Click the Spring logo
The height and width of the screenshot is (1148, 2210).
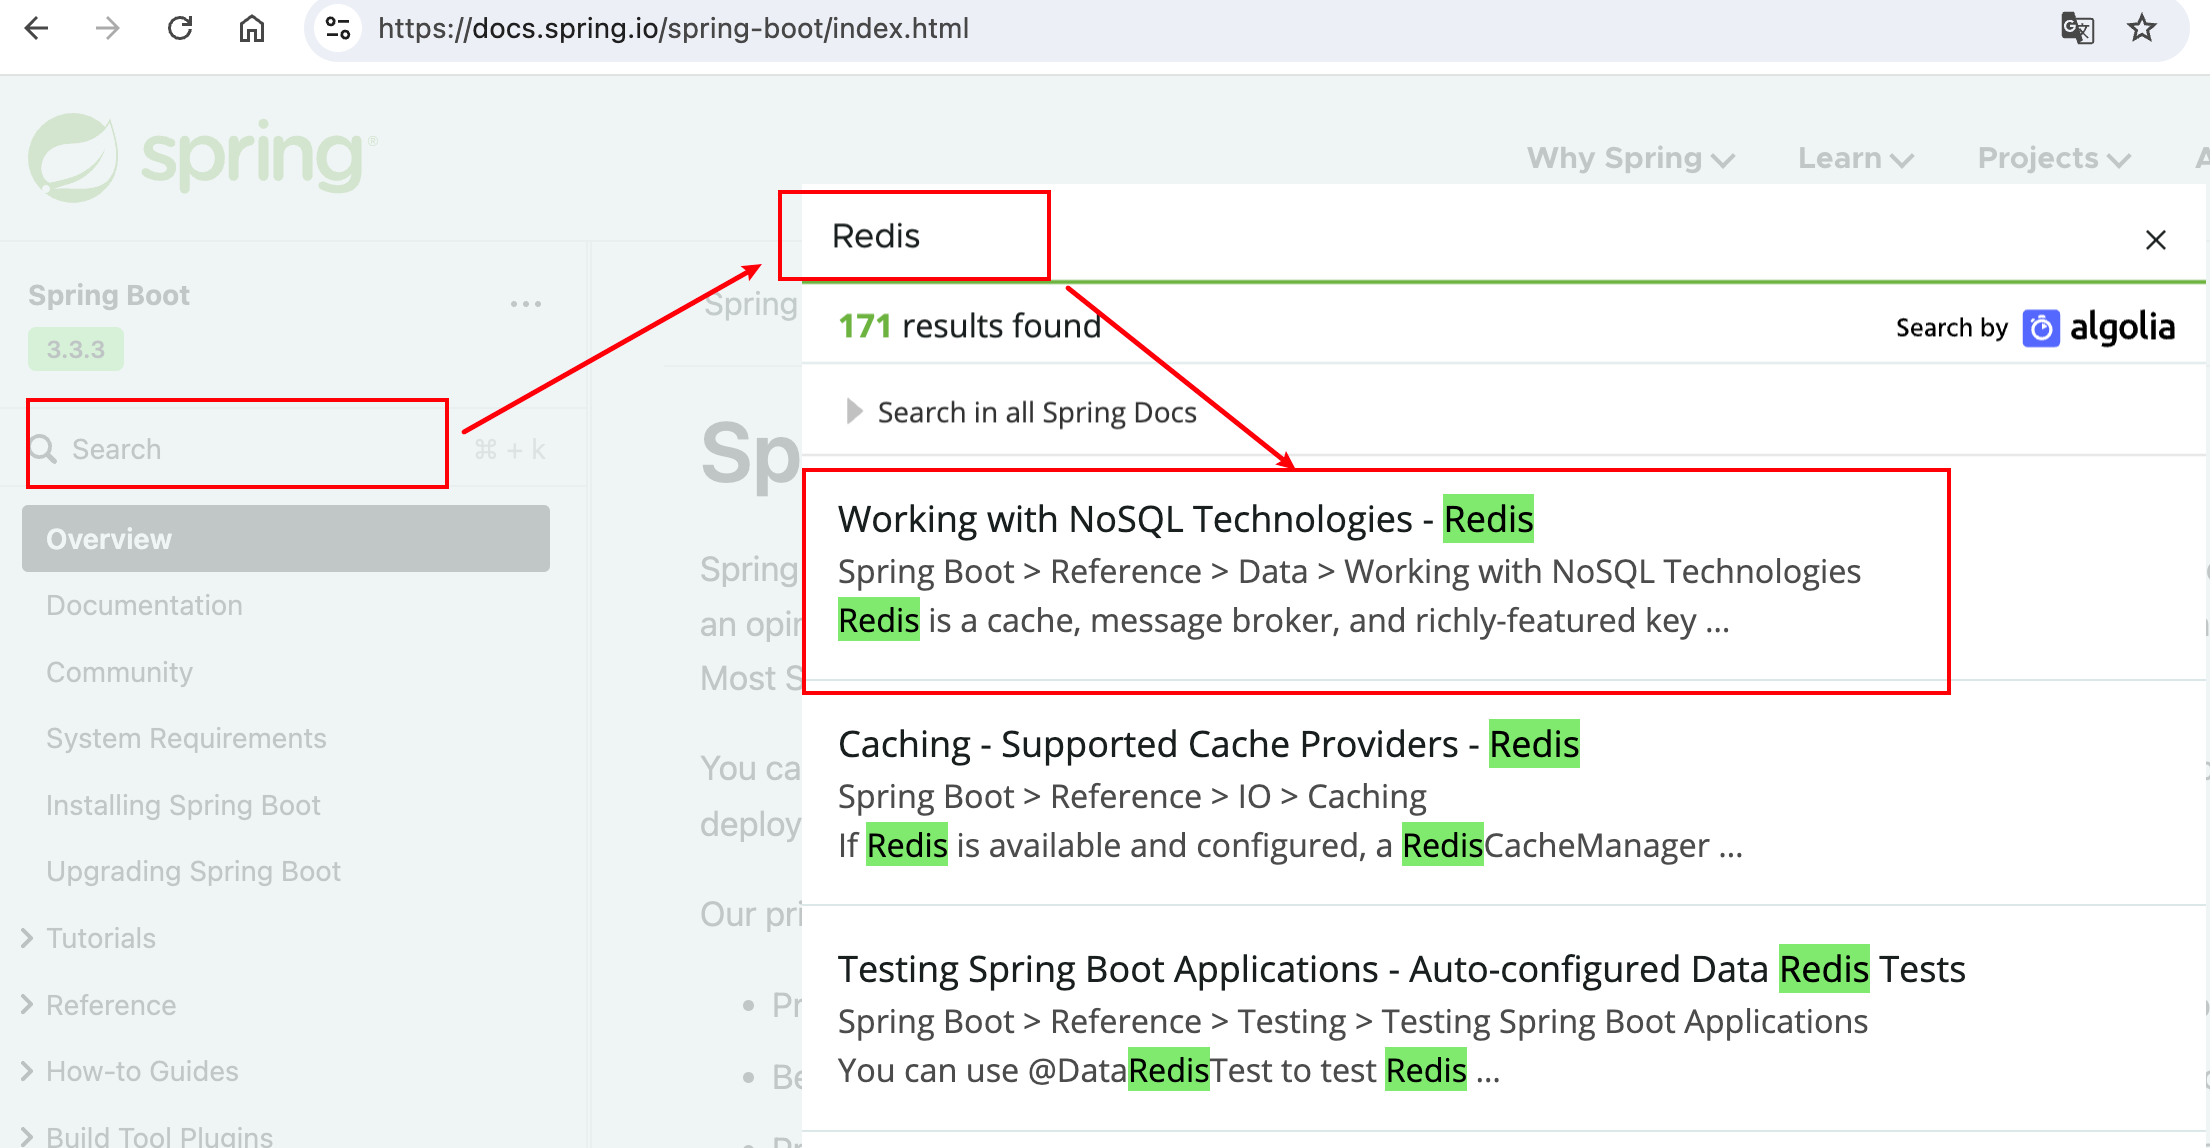203,157
